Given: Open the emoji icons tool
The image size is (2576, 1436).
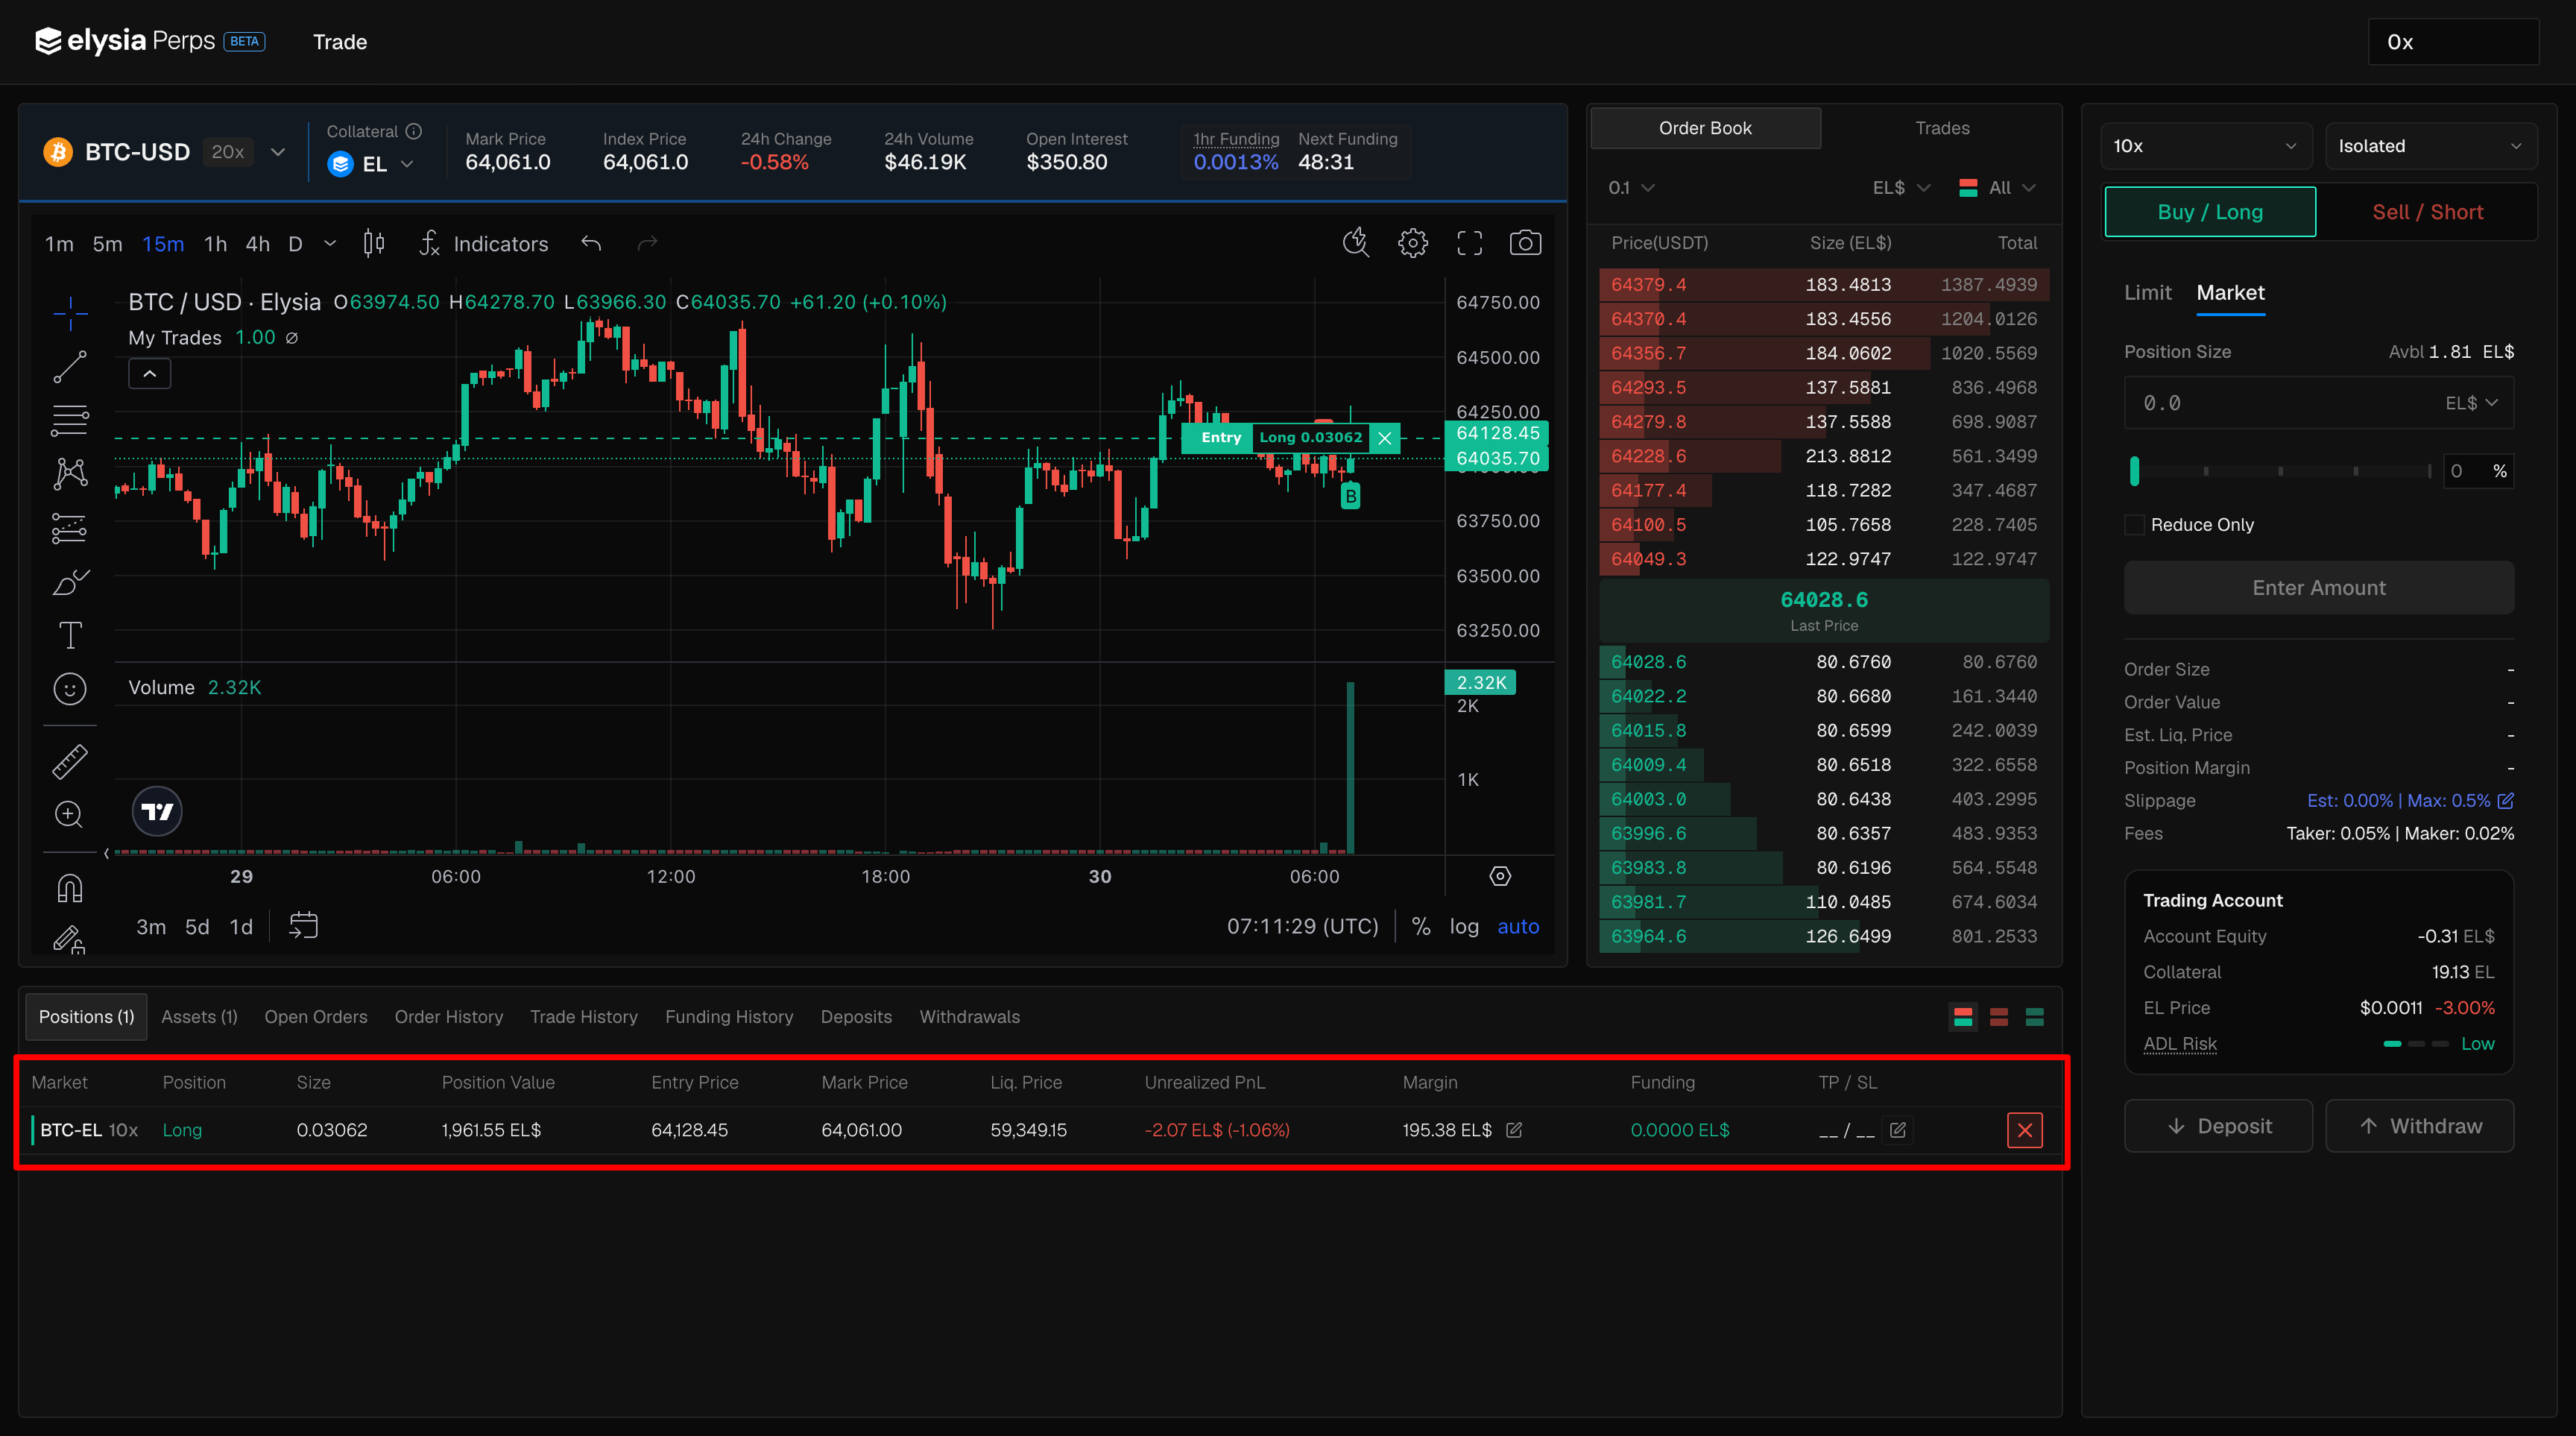Looking at the screenshot, I should pos(70,689).
